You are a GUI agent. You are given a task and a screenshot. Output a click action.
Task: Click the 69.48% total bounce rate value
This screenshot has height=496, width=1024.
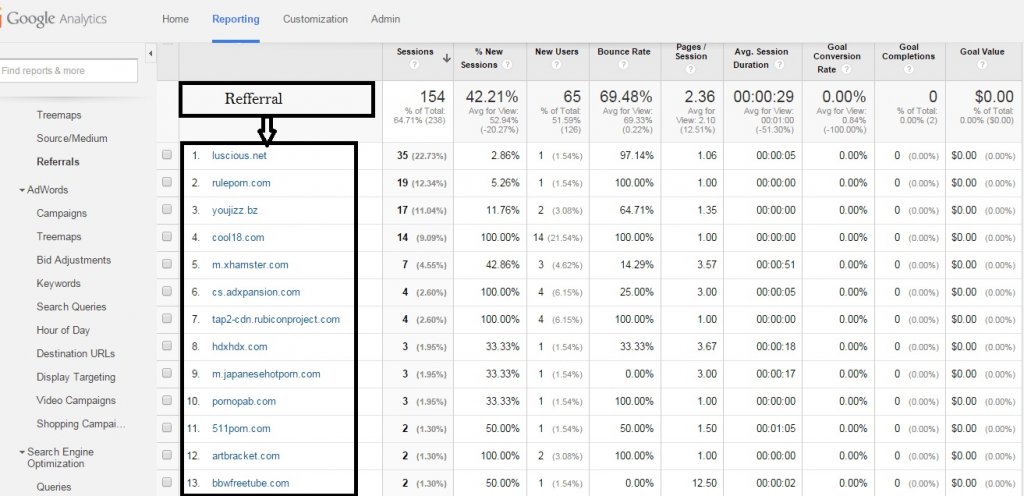(626, 97)
